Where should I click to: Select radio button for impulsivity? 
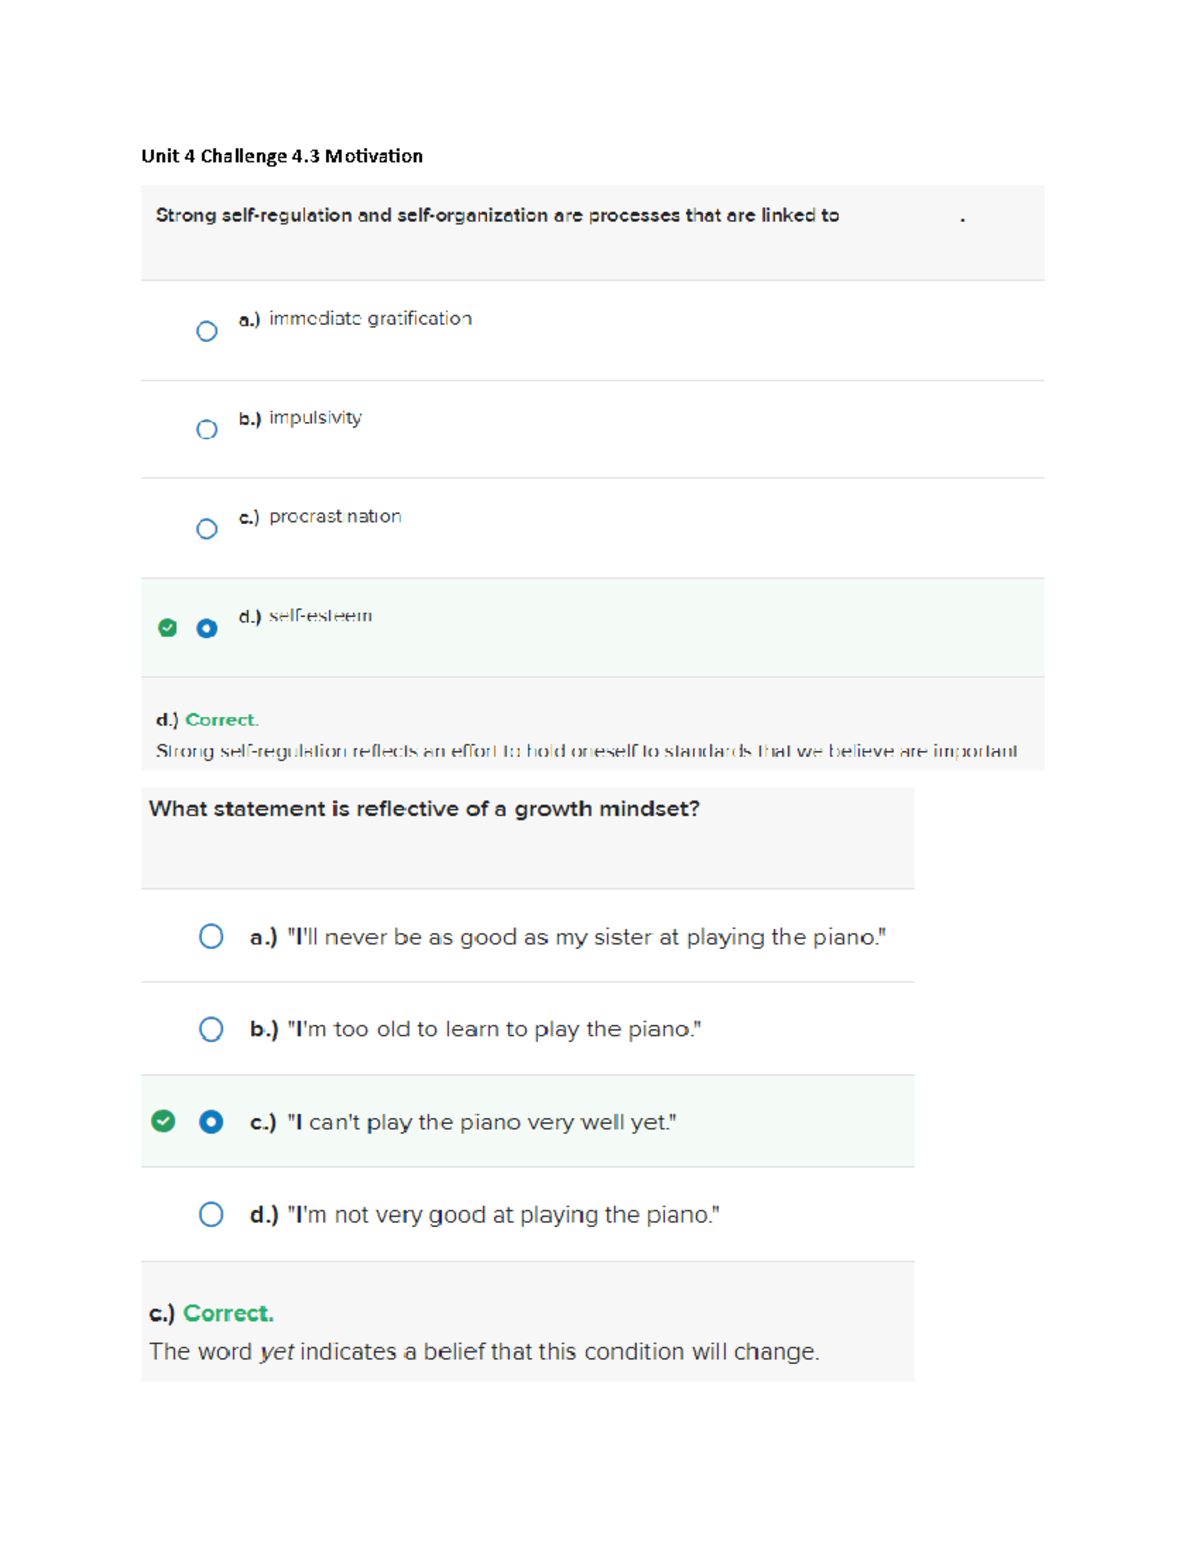click(x=207, y=429)
